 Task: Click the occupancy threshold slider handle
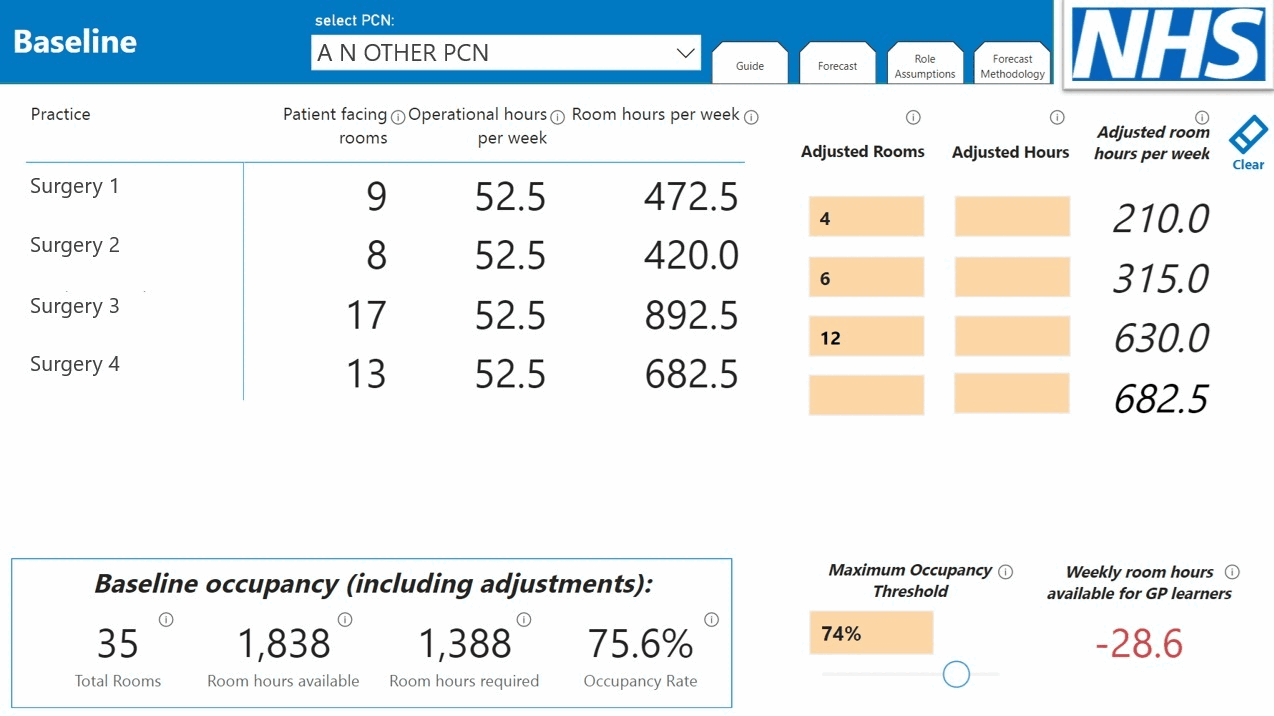click(x=955, y=674)
